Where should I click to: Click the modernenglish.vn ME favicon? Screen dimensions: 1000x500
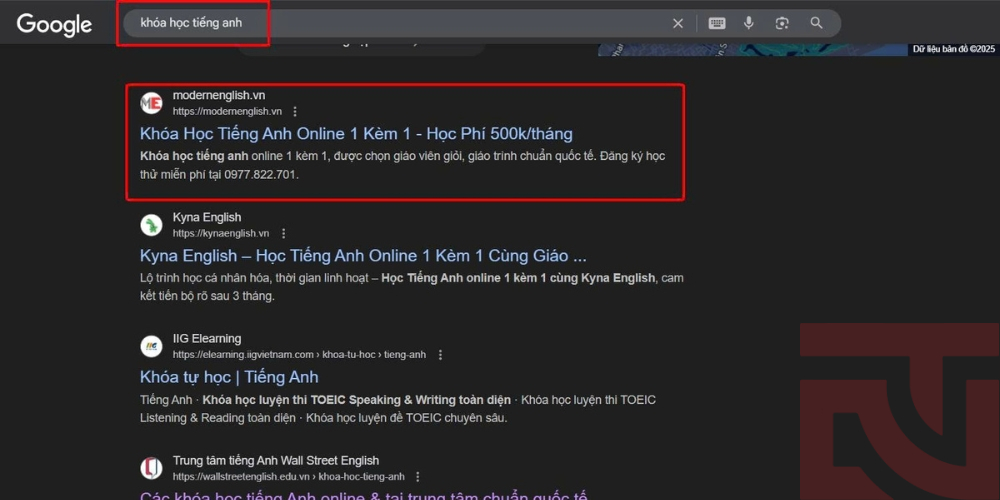(152, 103)
